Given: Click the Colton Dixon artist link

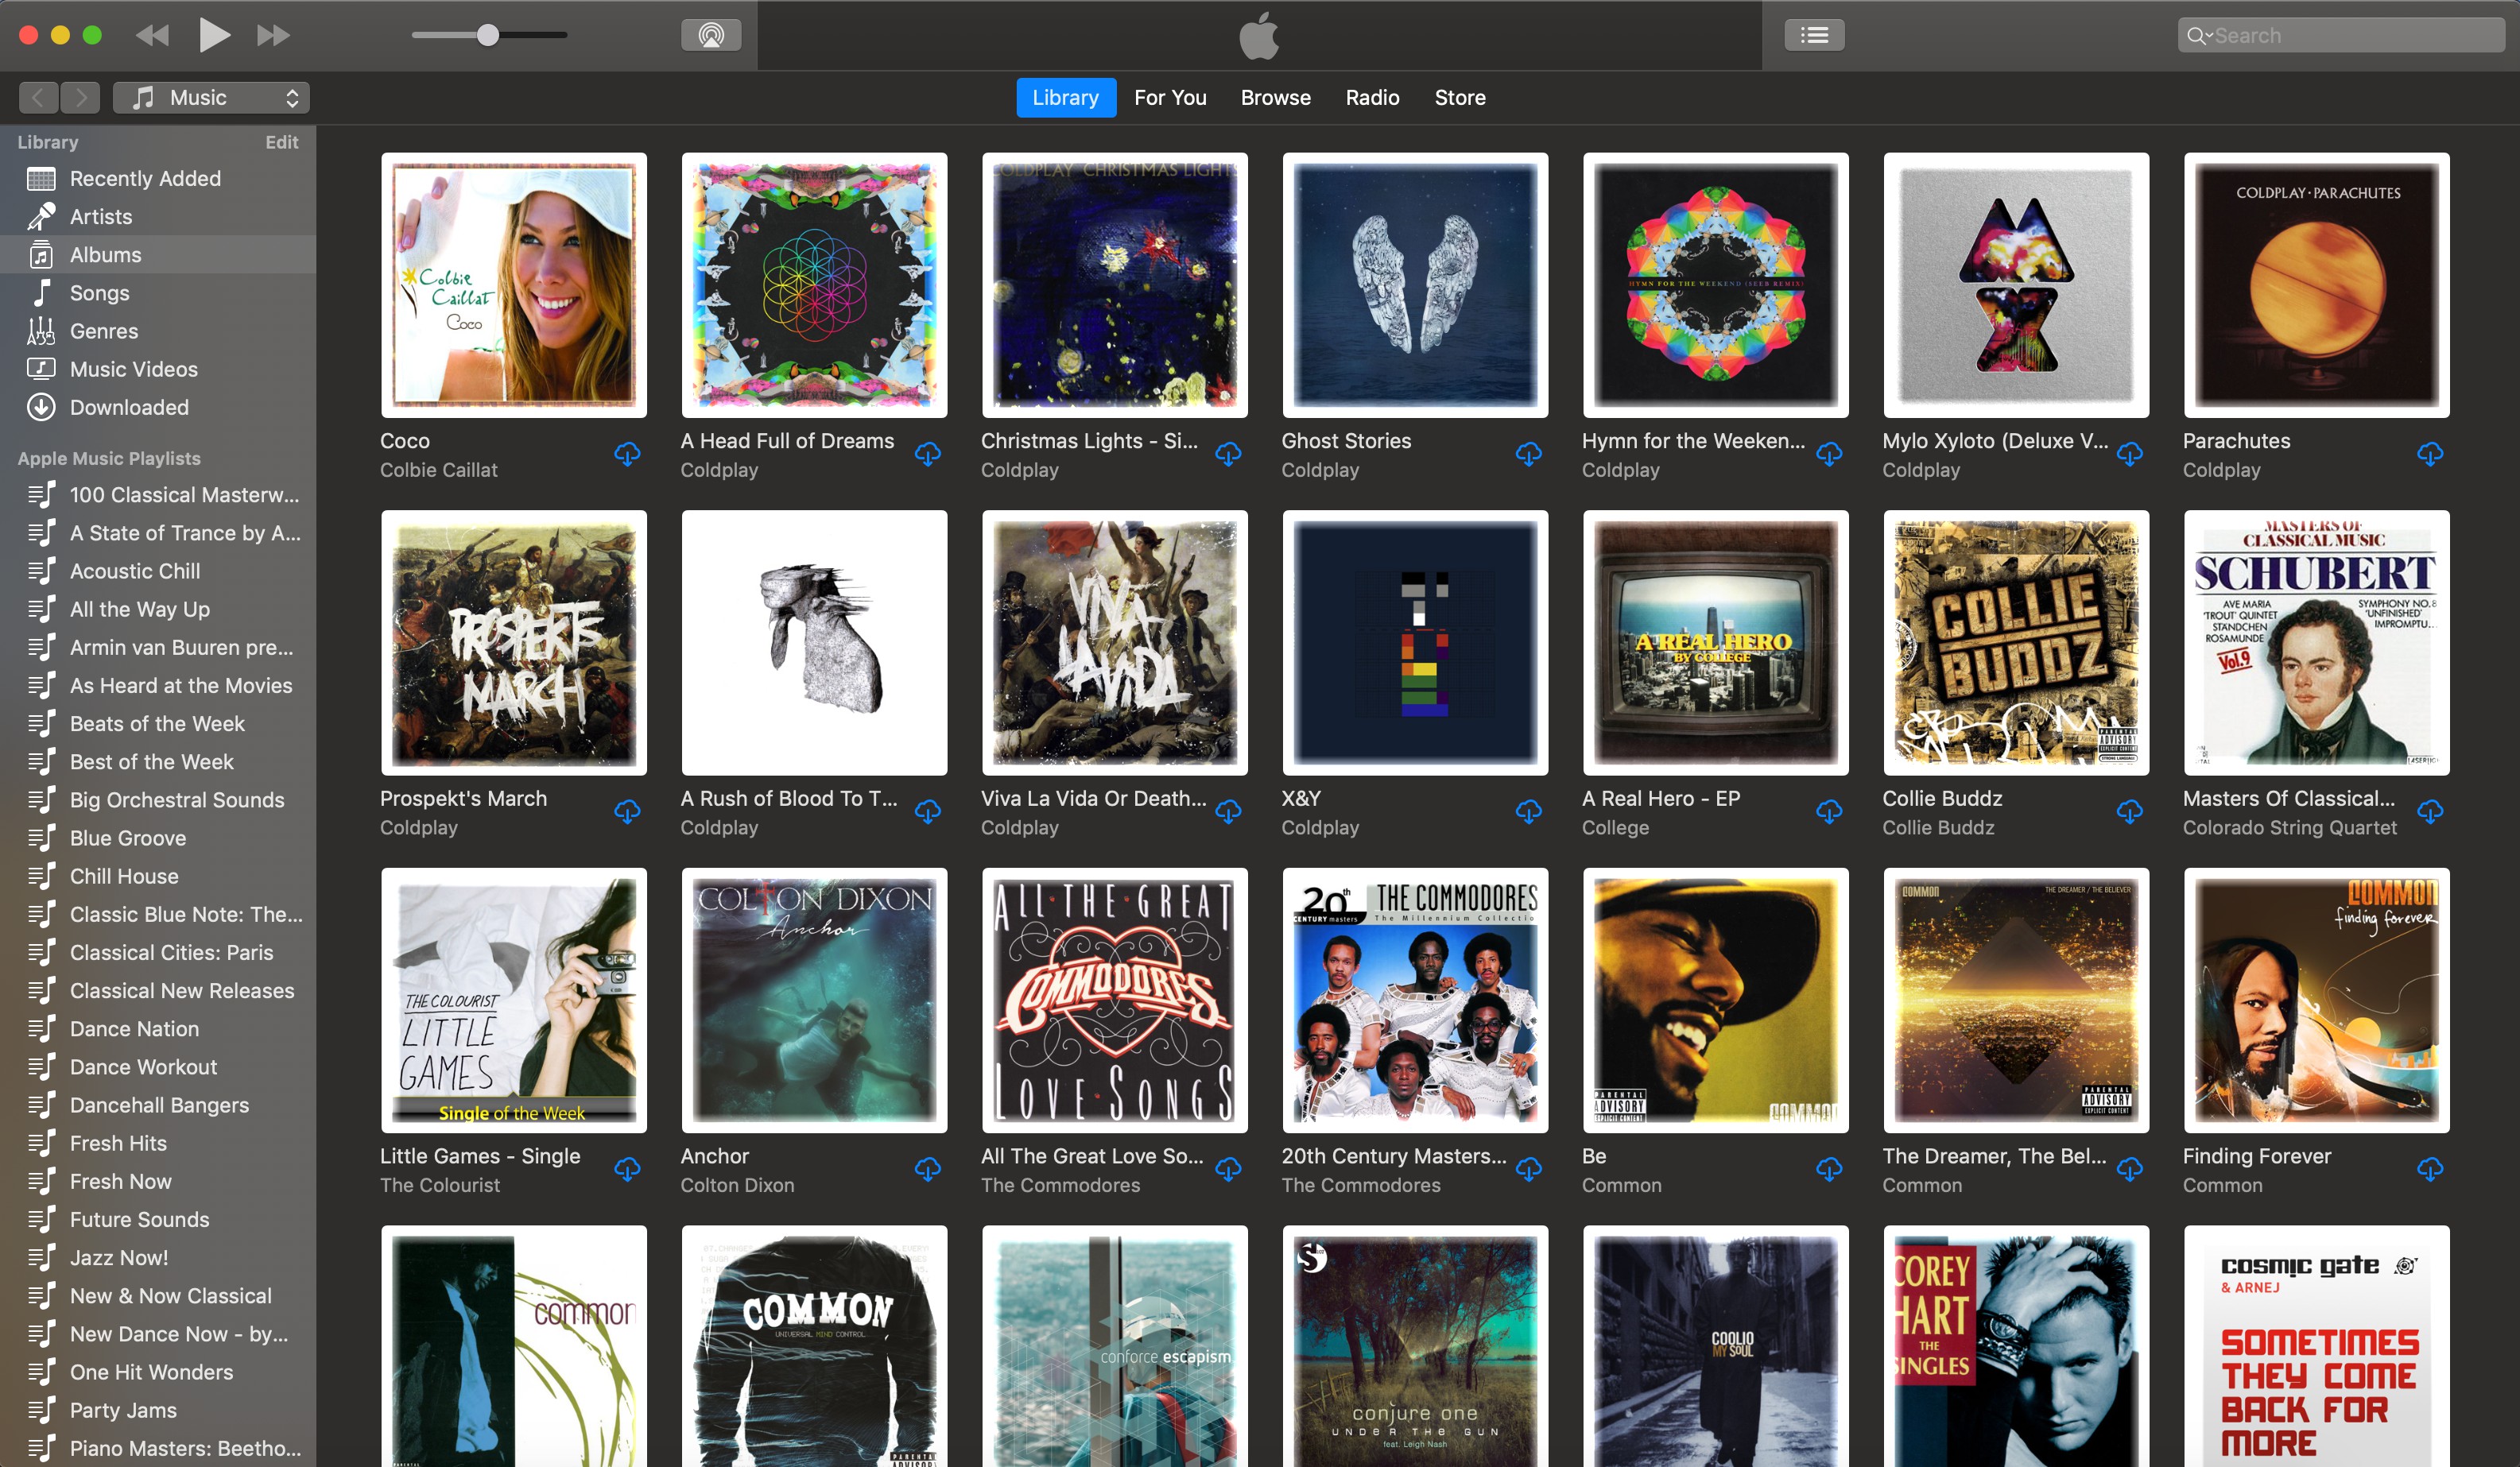Looking at the screenshot, I should click(737, 1185).
